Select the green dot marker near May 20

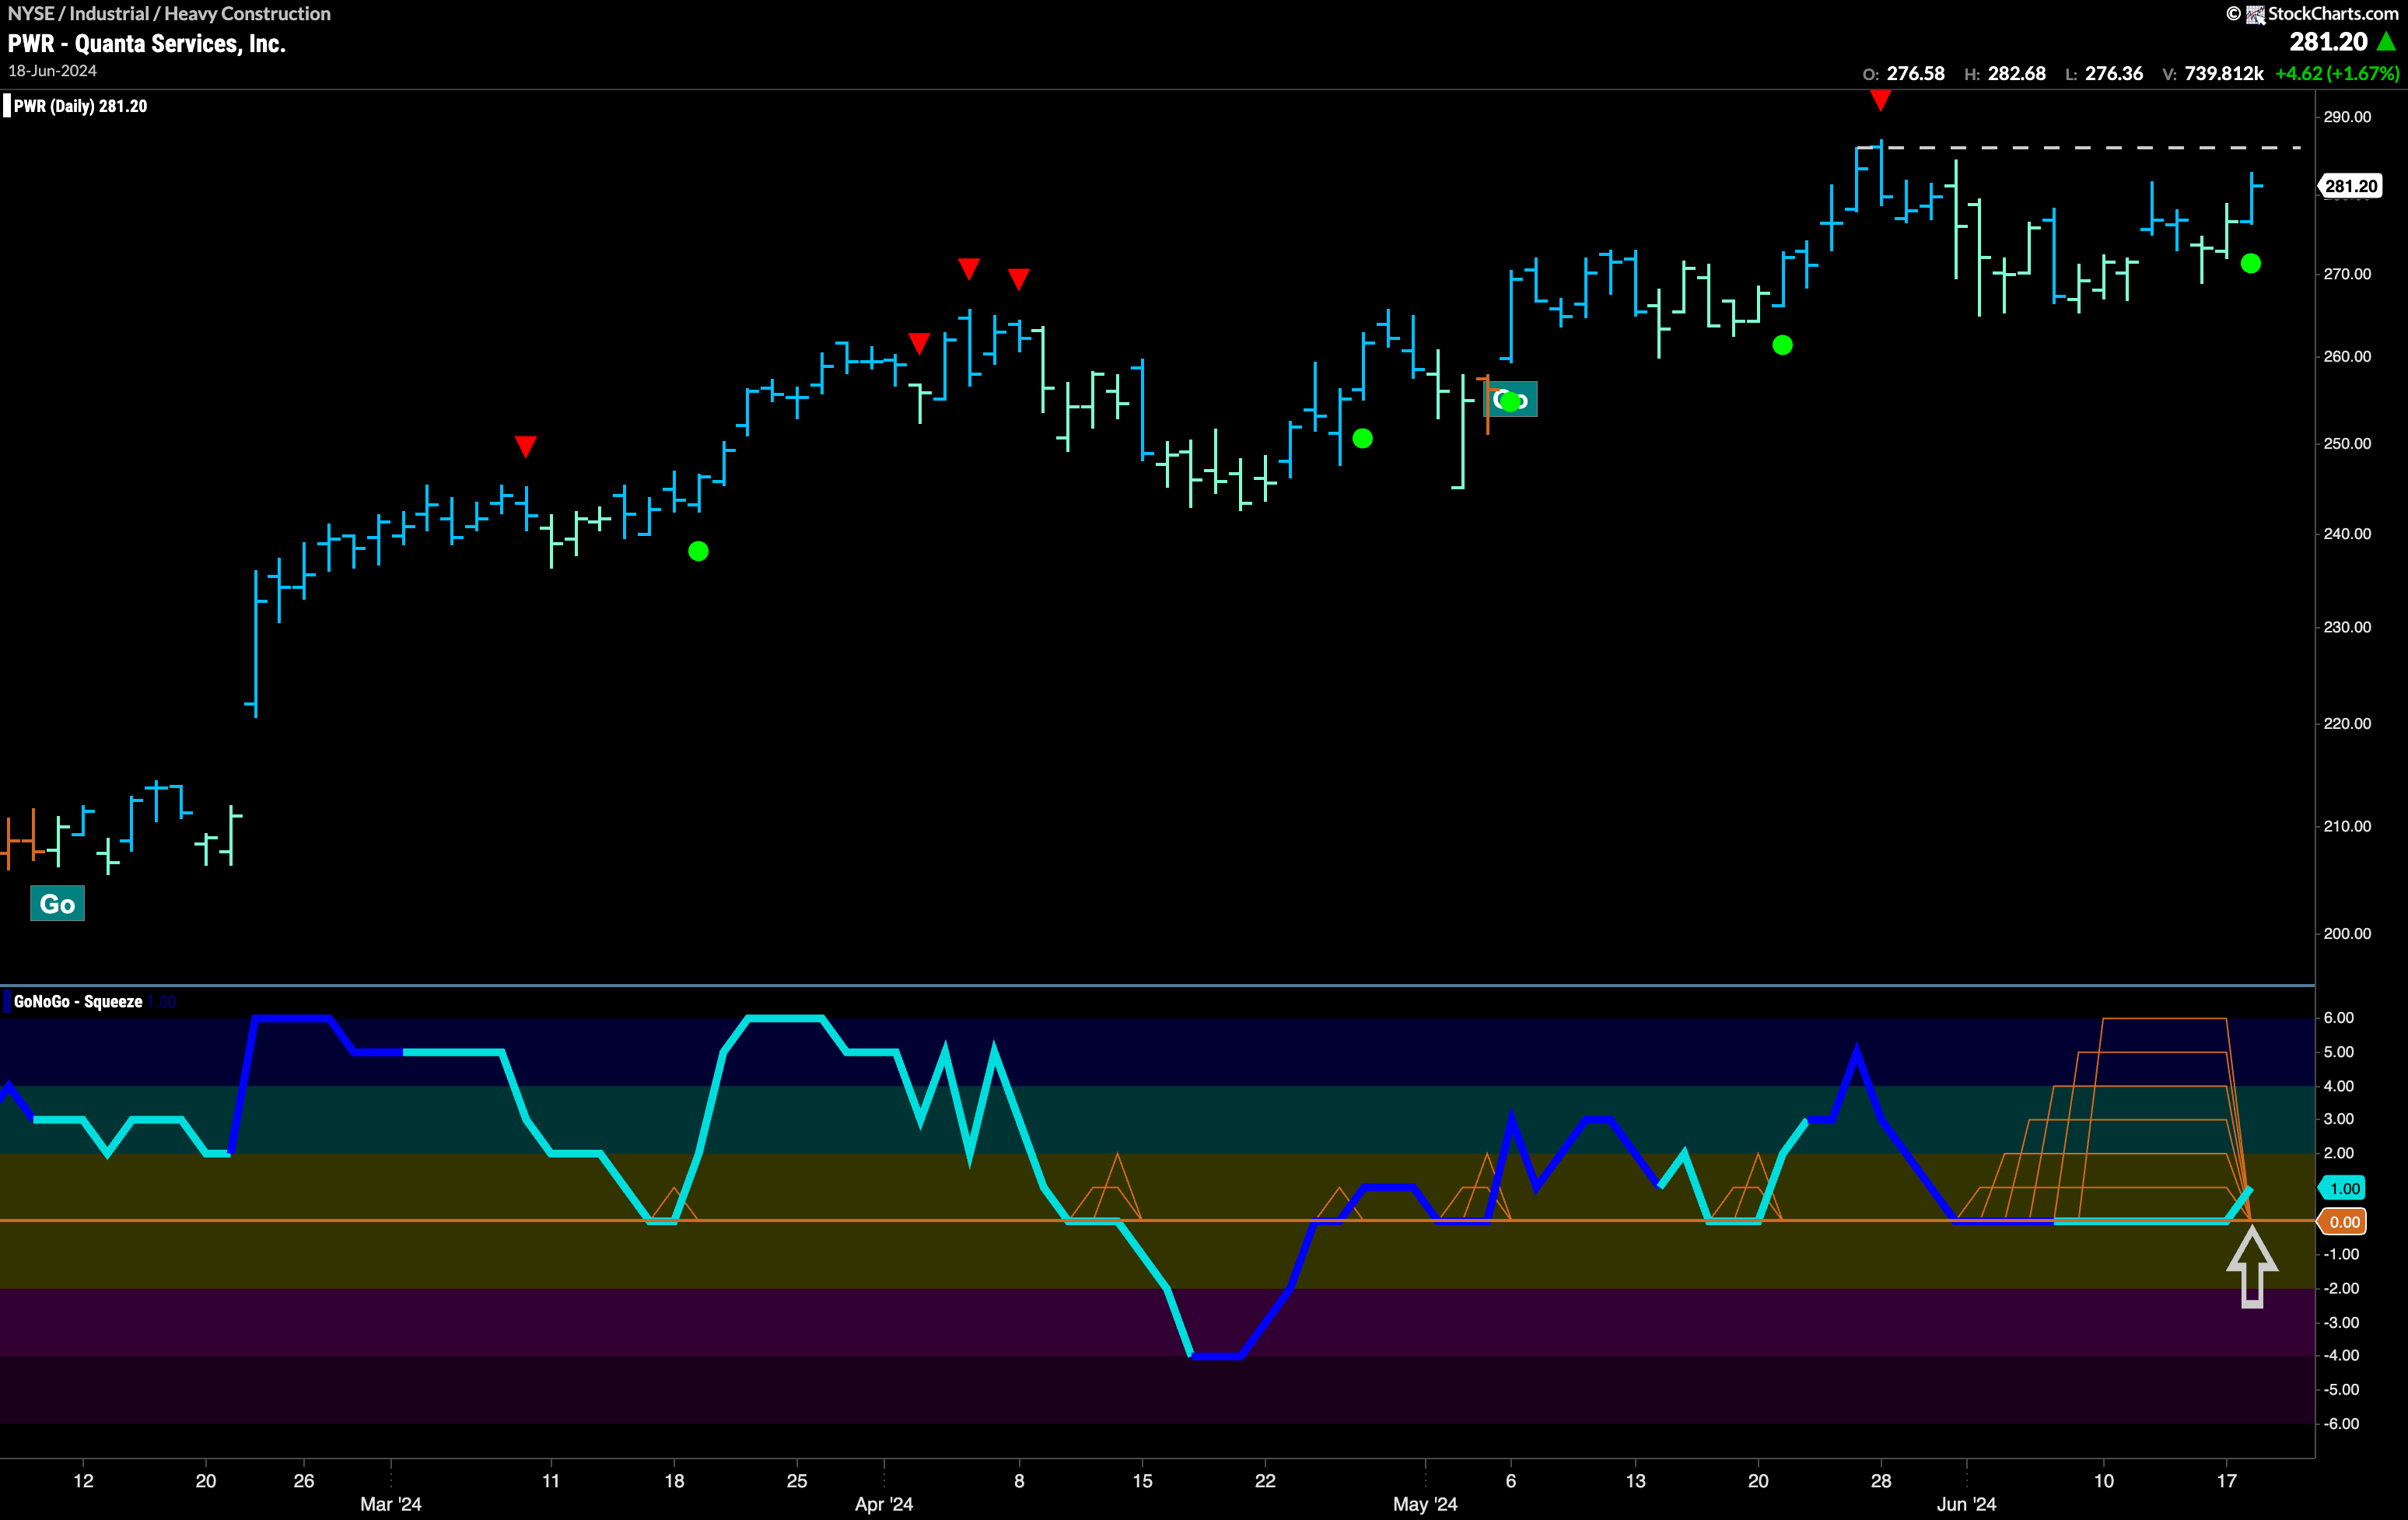click(1782, 345)
